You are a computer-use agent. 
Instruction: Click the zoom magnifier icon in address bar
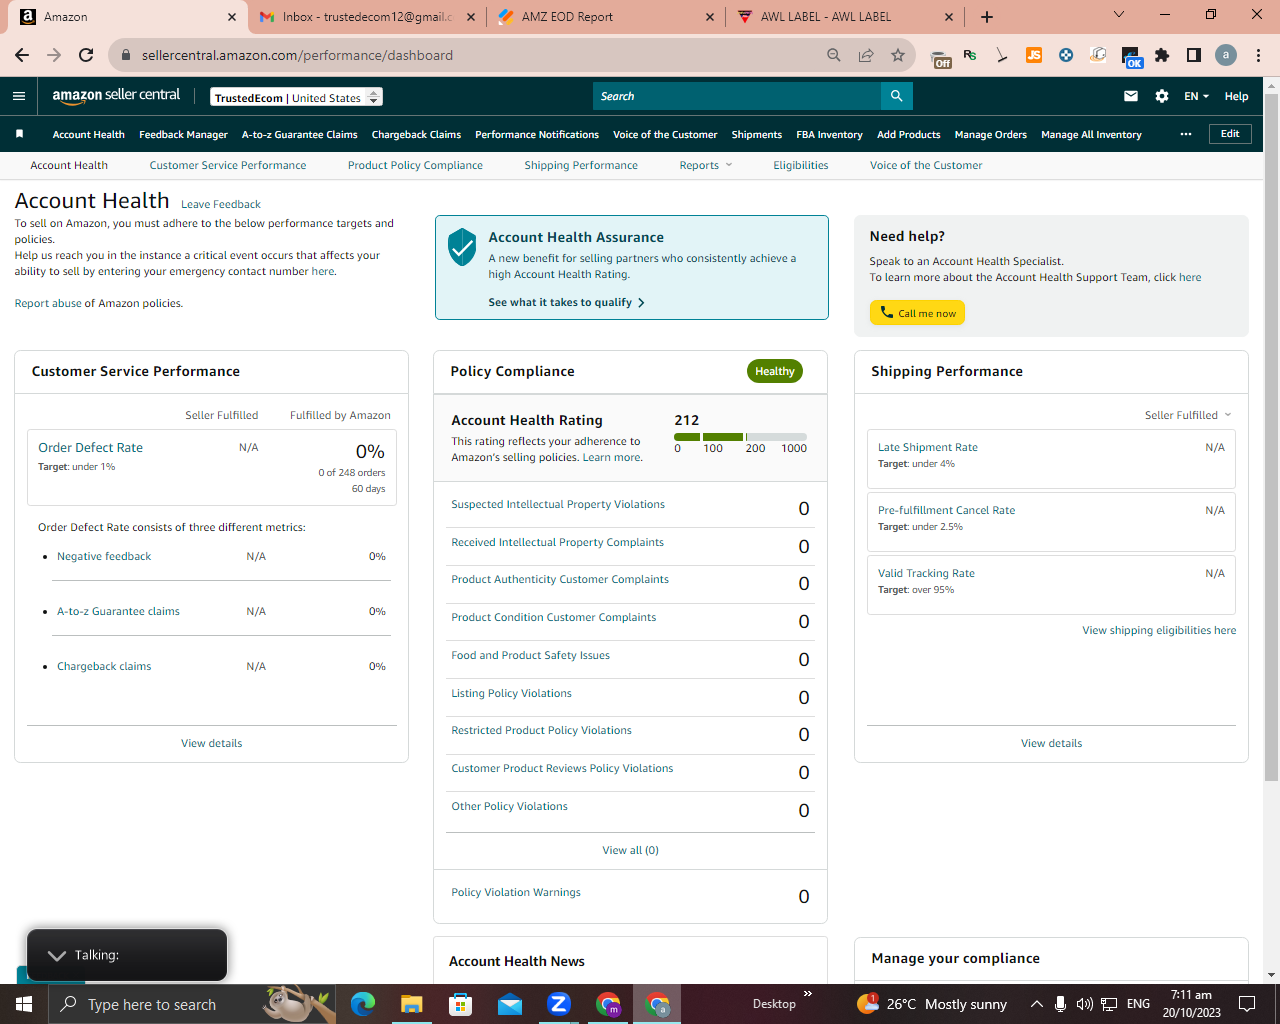coord(834,55)
